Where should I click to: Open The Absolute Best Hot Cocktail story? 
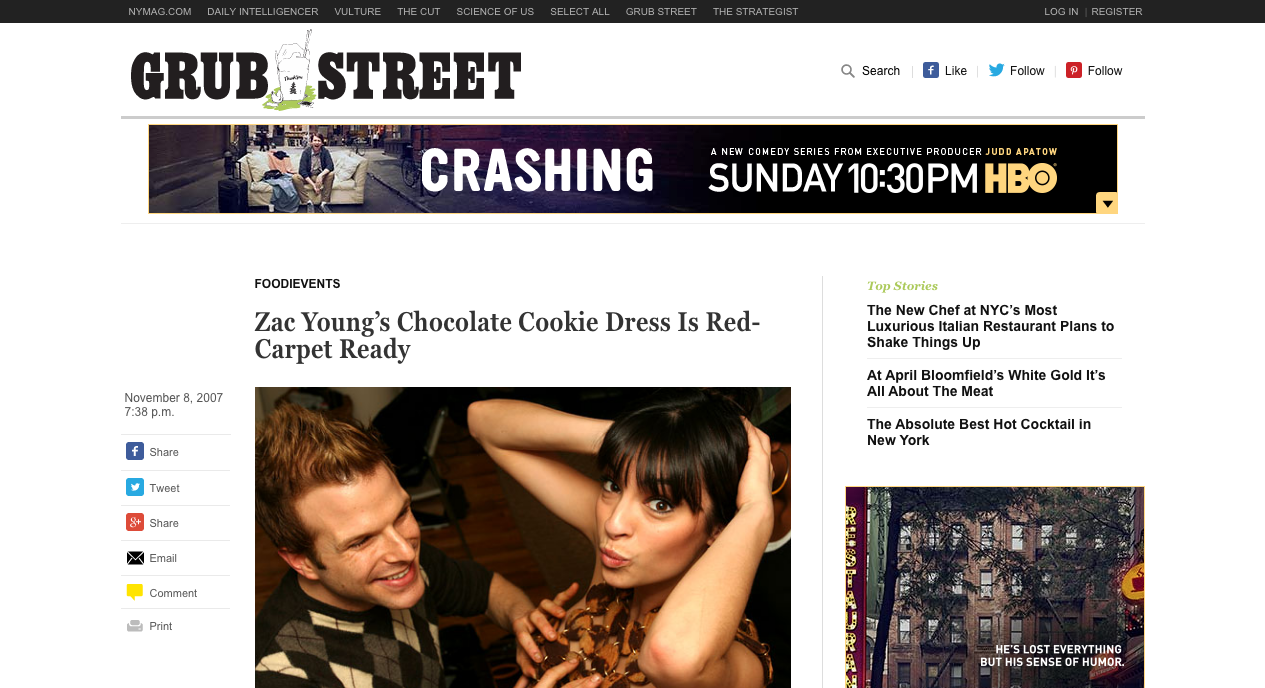click(x=979, y=432)
